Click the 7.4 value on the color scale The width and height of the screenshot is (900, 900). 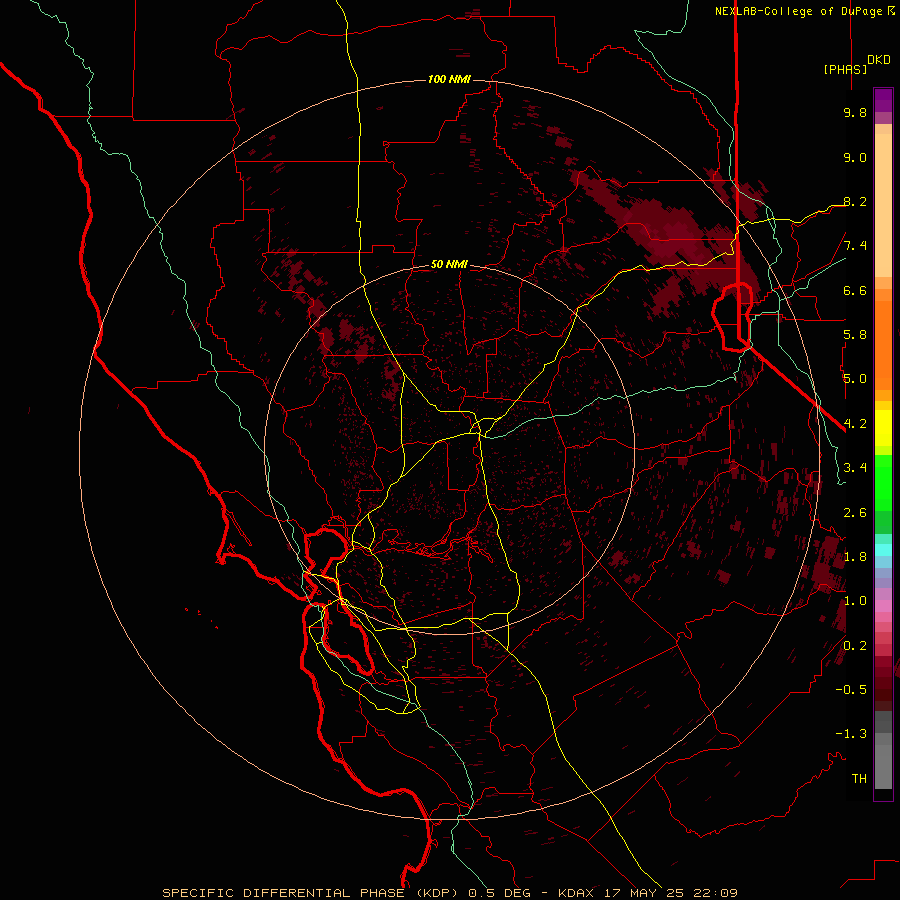pos(855,246)
